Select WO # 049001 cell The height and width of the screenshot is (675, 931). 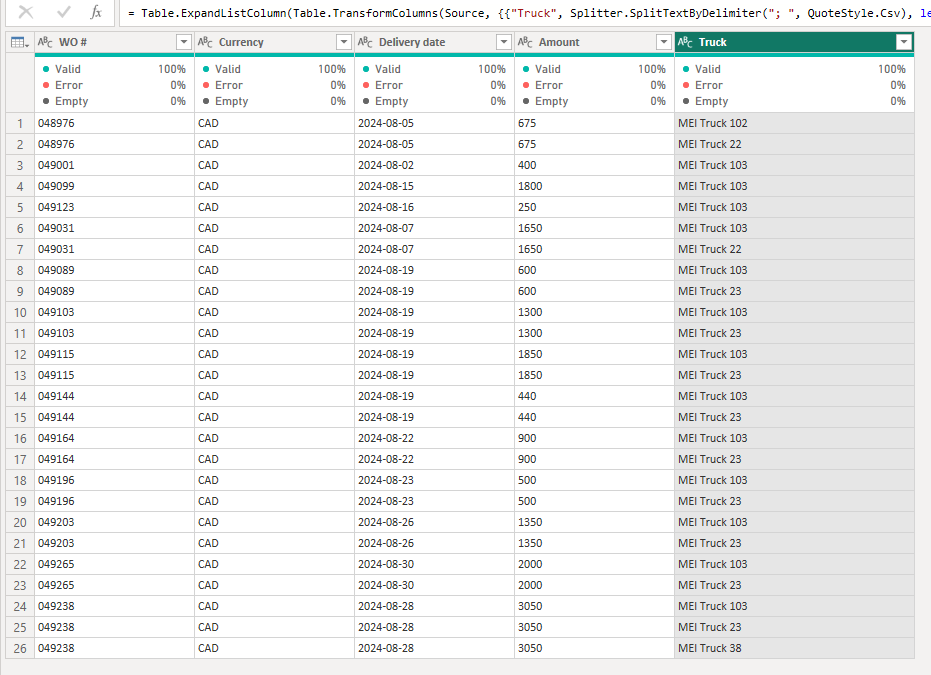pos(115,165)
